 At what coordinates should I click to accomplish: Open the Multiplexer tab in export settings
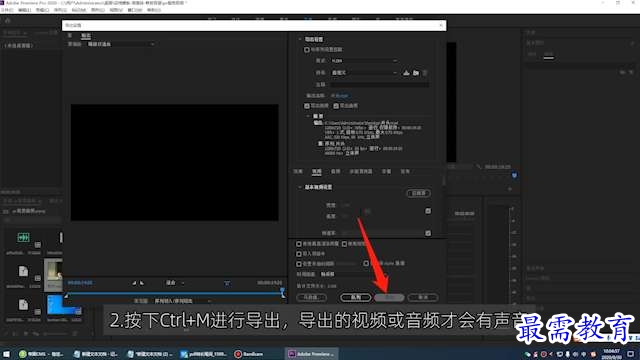[x=361, y=171]
